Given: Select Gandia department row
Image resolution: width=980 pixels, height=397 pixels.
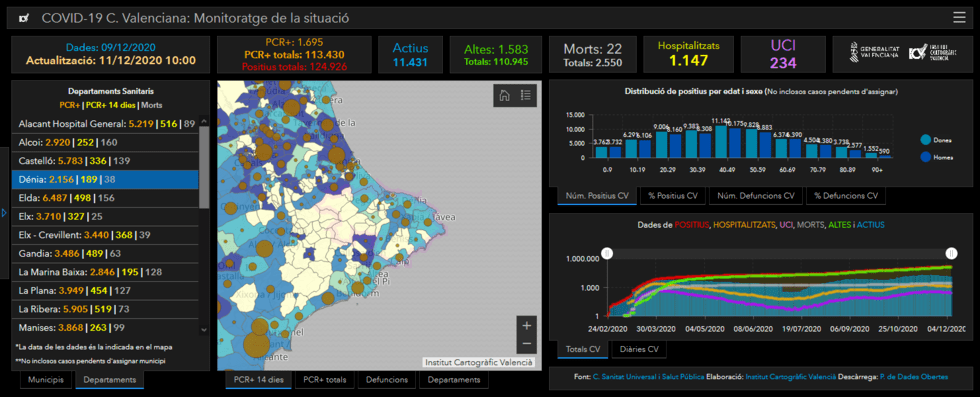Looking at the screenshot, I should 105,254.
